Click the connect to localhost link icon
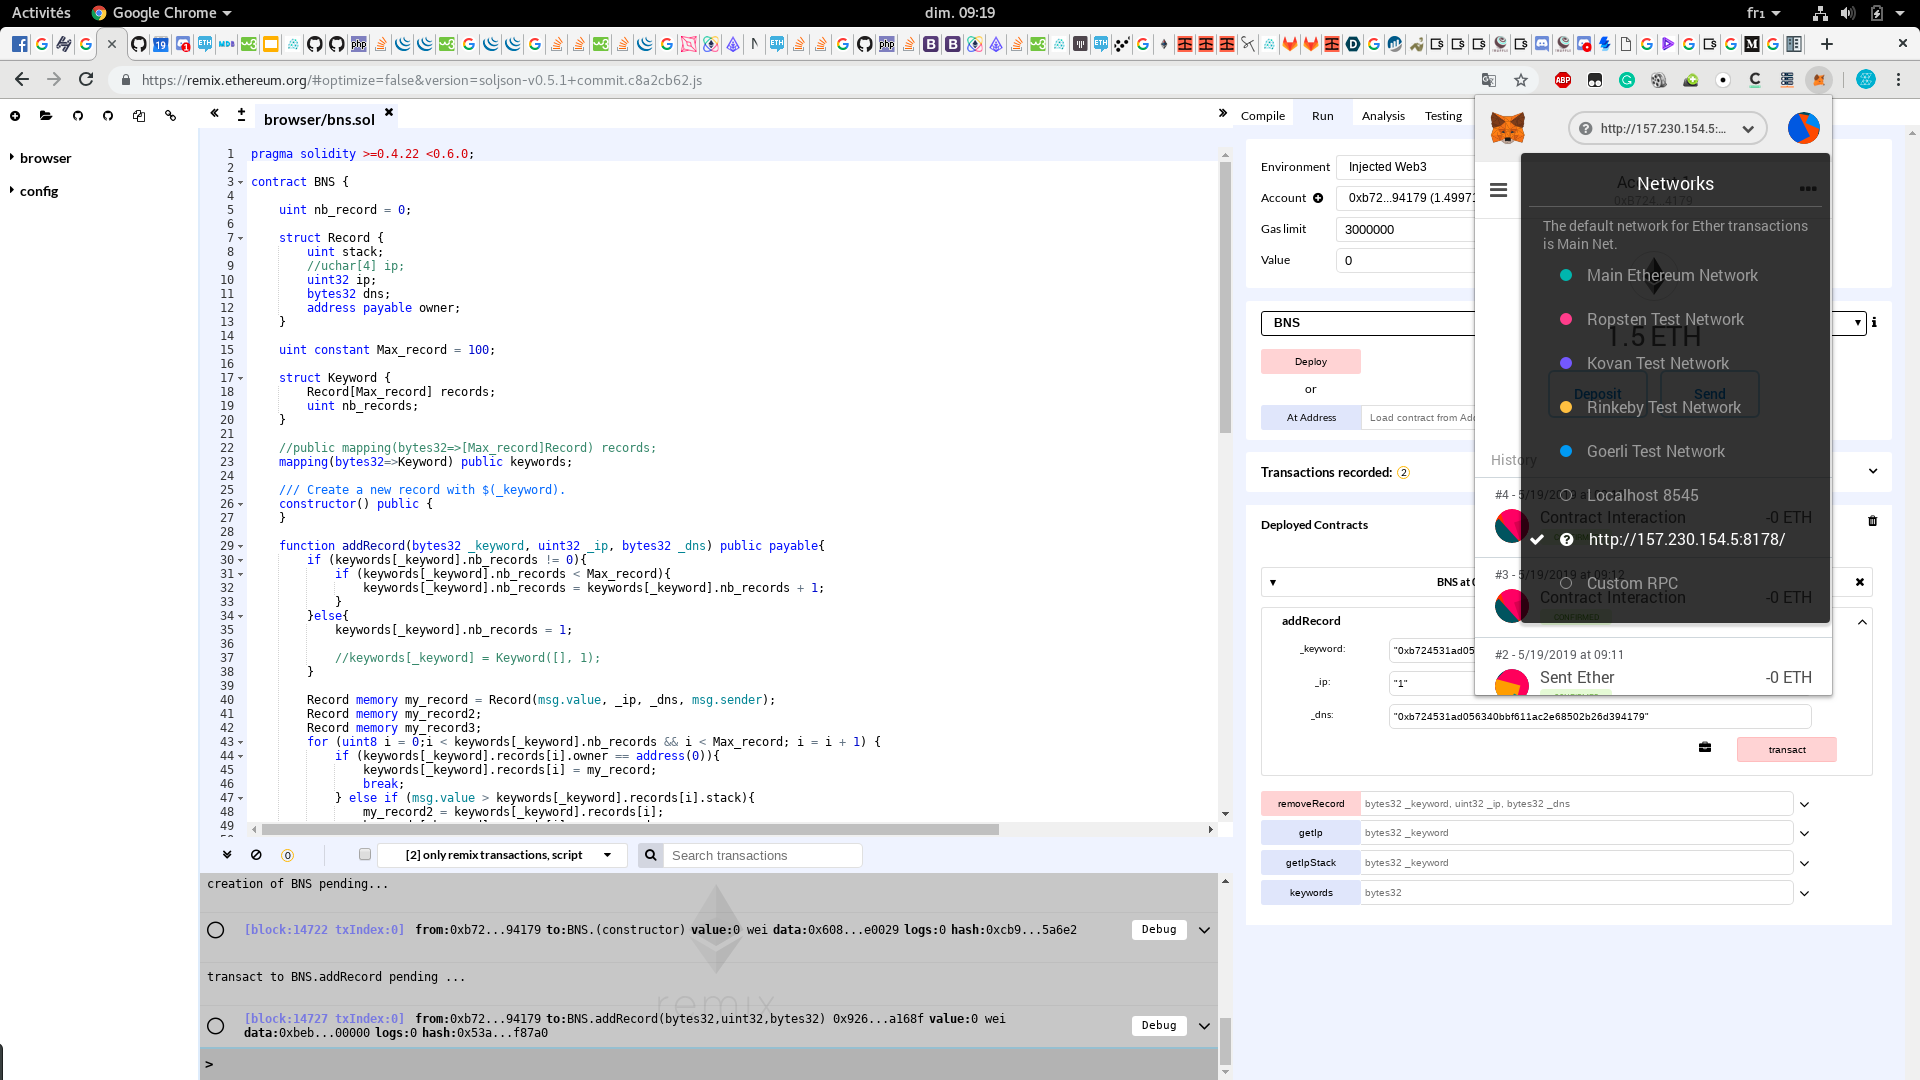Image resolution: width=1920 pixels, height=1080 pixels. click(x=171, y=116)
